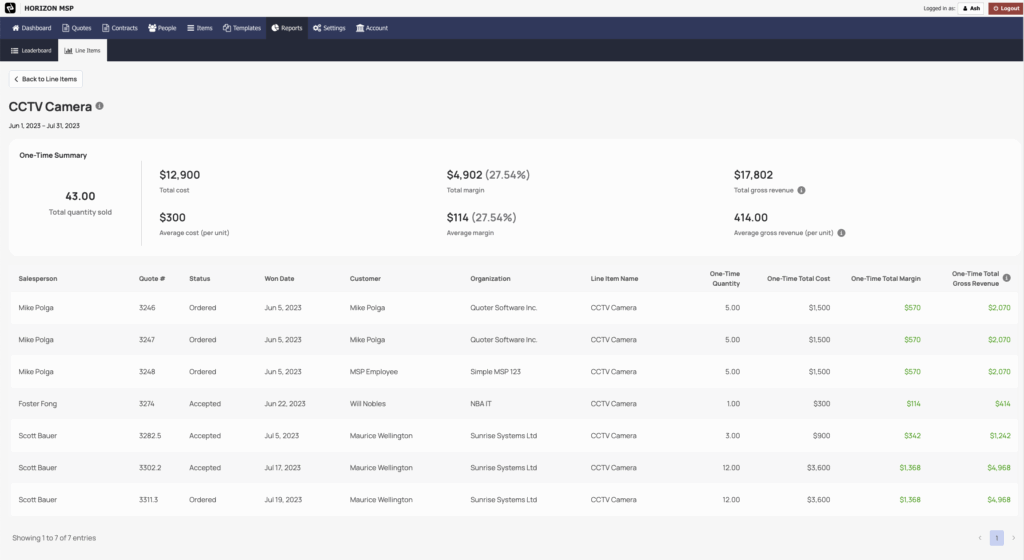Open the Account page
This screenshot has width=1024, height=560.
pos(372,28)
